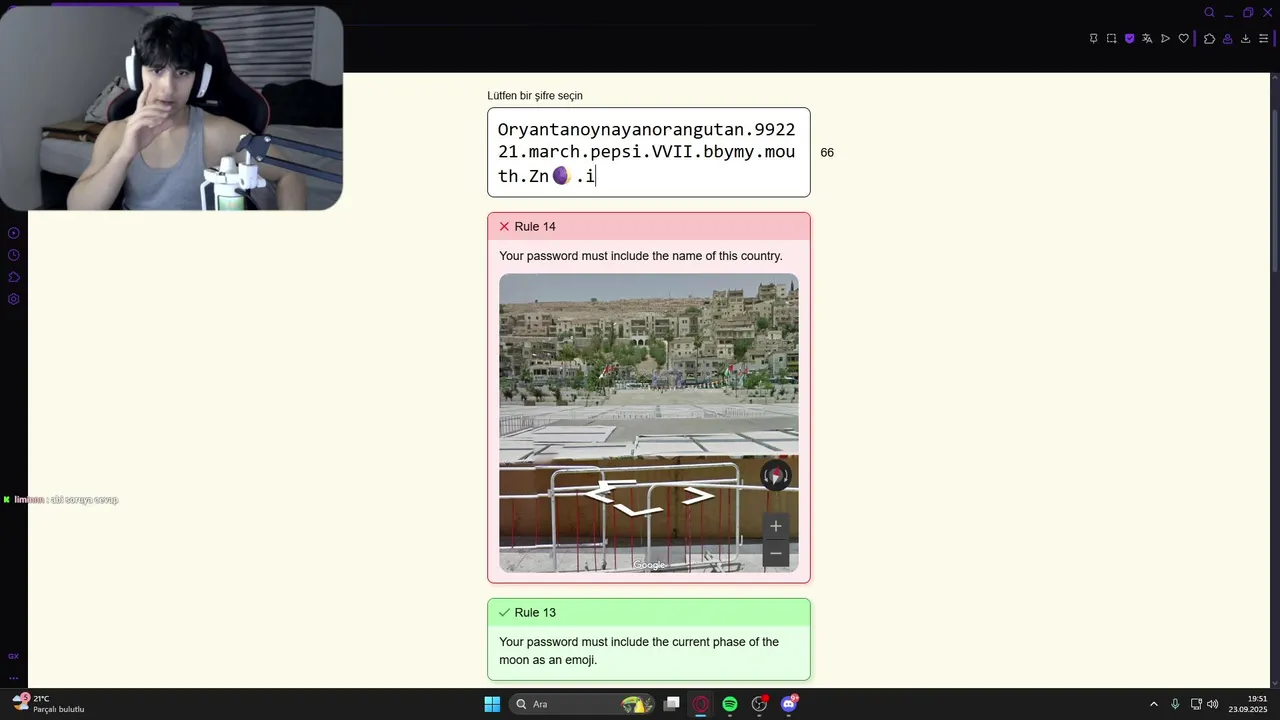Zoom out on the Street View image
Image resolution: width=1280 pixels, height=720 pixels.
775,553
